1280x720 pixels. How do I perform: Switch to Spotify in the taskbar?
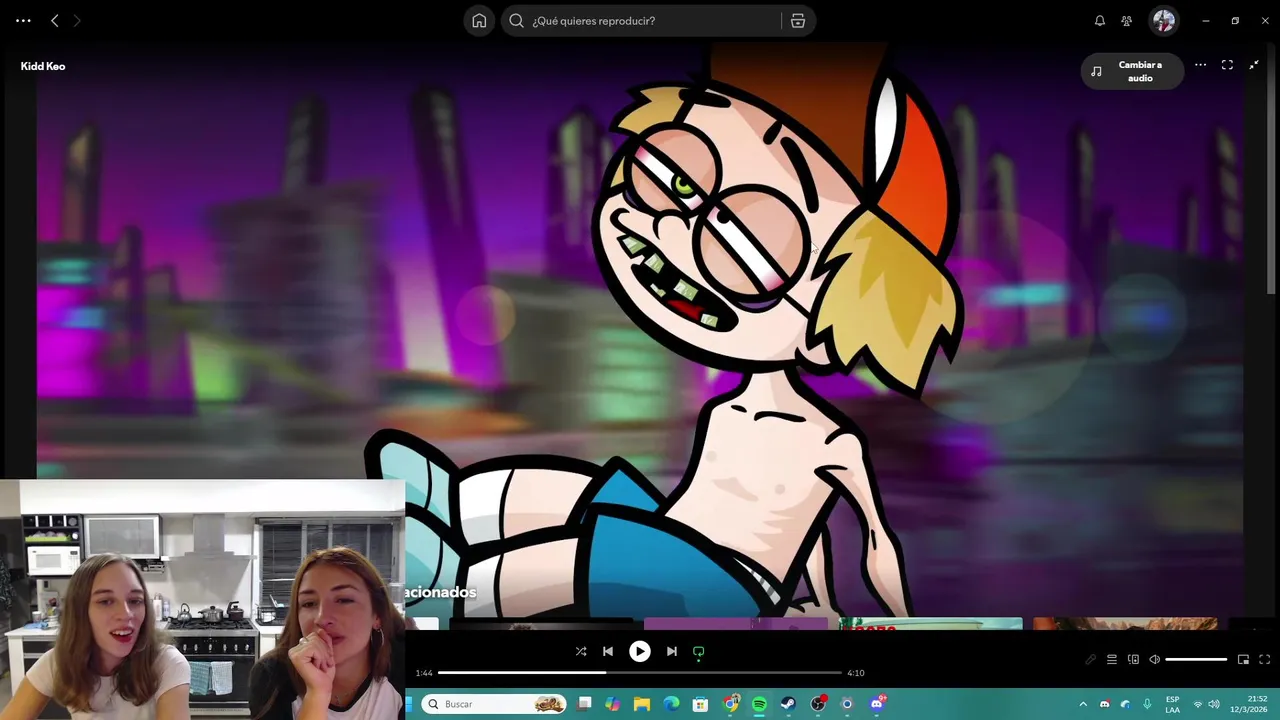tap(759, 704)
